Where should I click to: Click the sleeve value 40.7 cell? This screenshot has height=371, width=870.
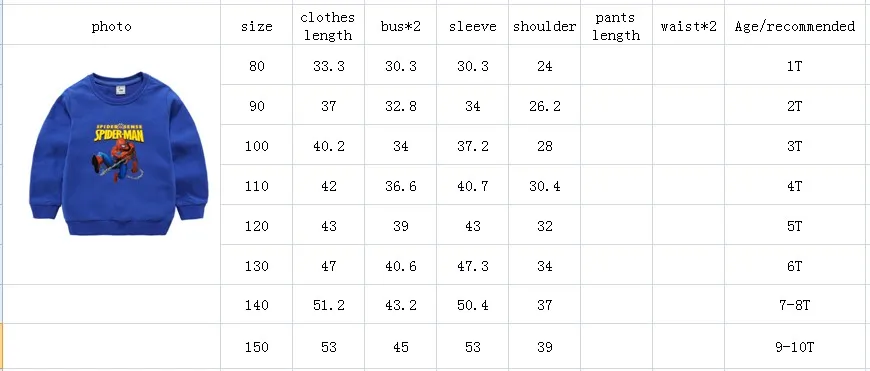pos(473,185)
